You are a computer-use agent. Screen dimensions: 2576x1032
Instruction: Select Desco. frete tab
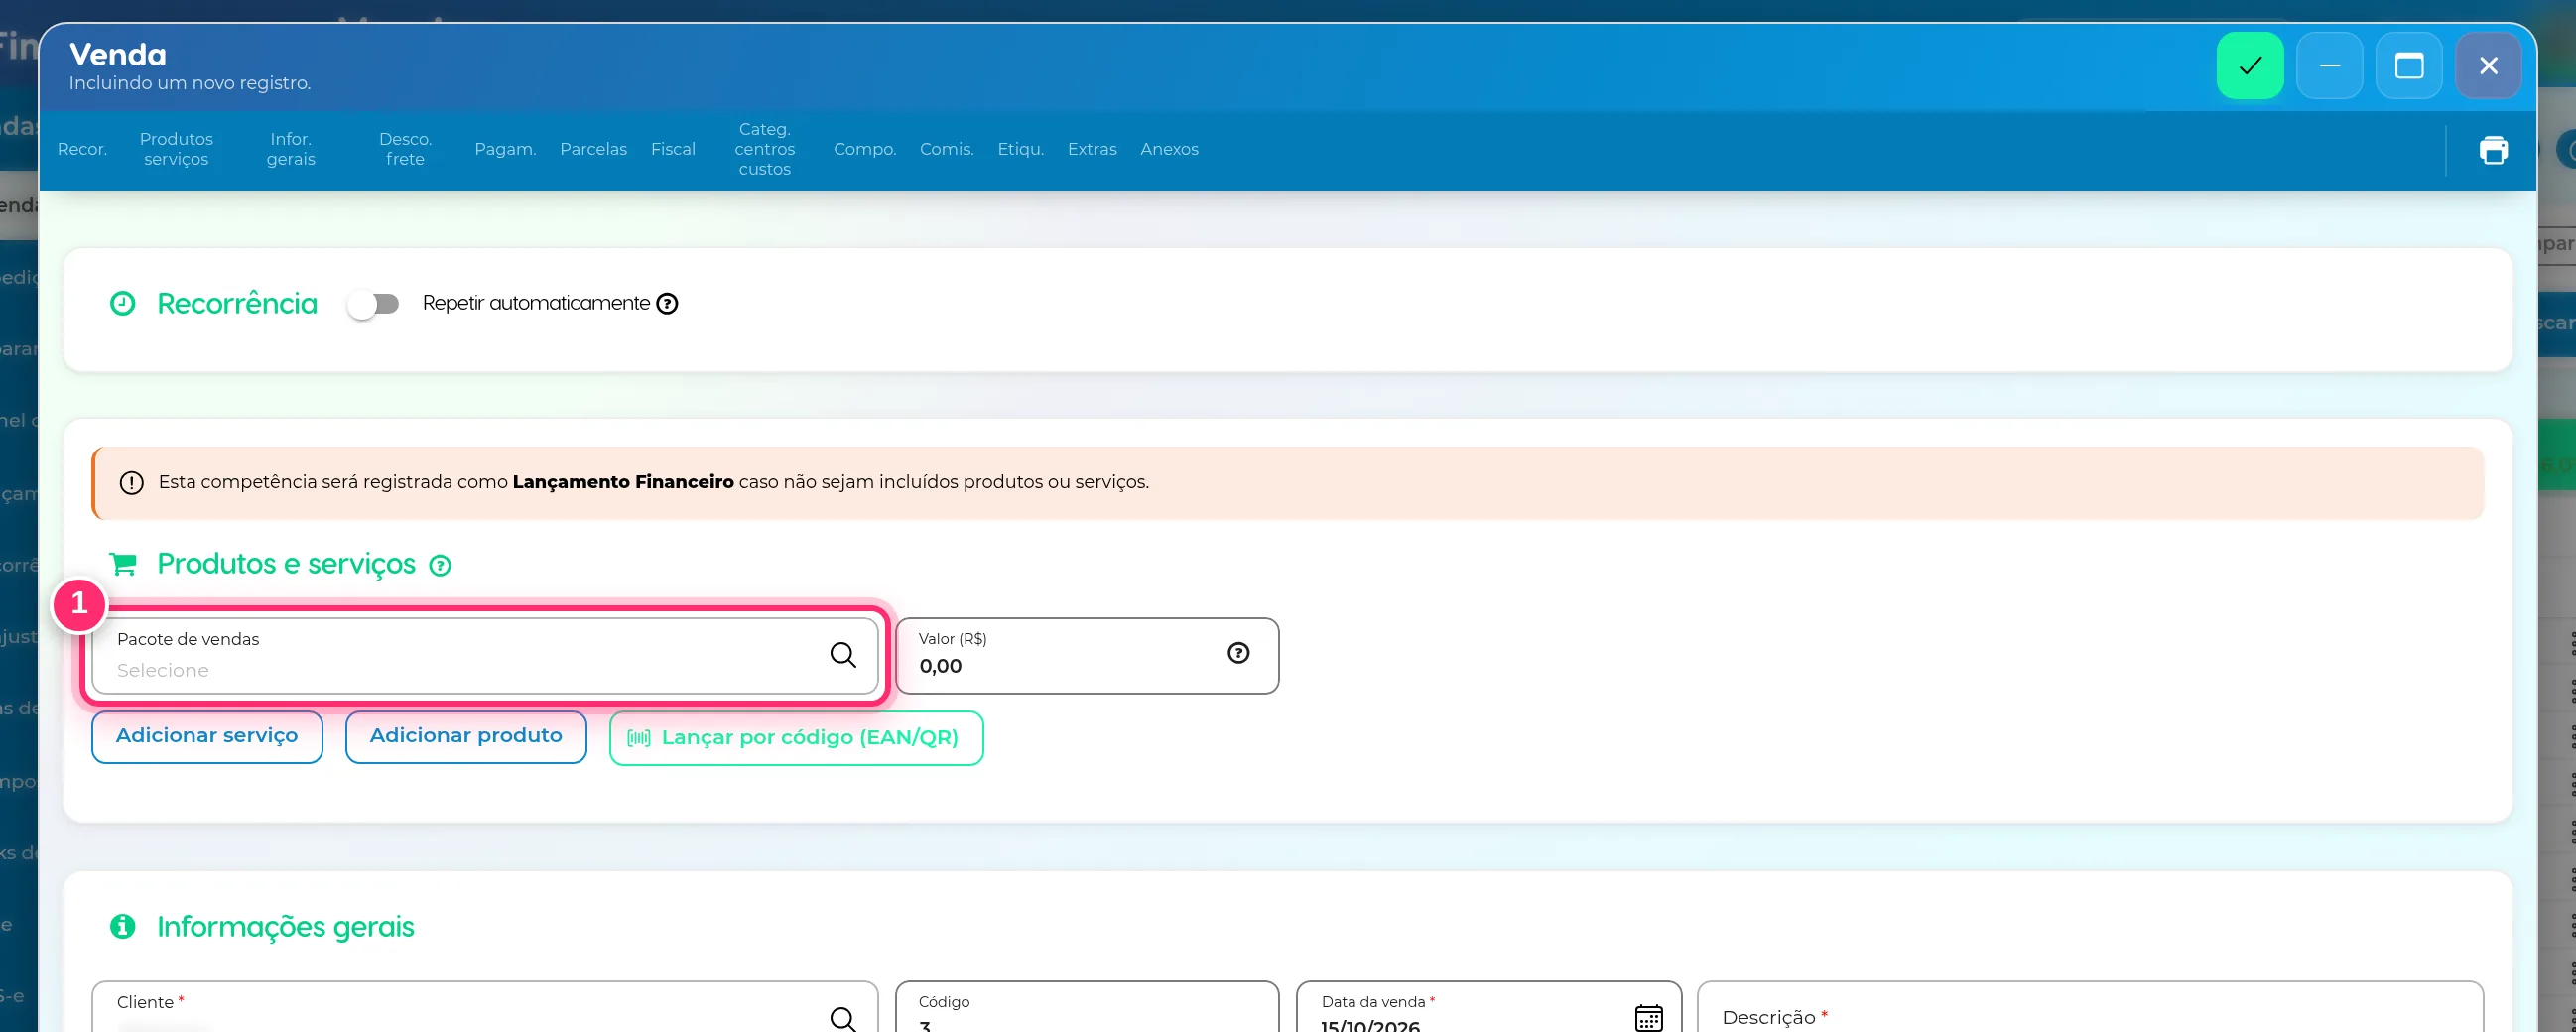point(405,150)
